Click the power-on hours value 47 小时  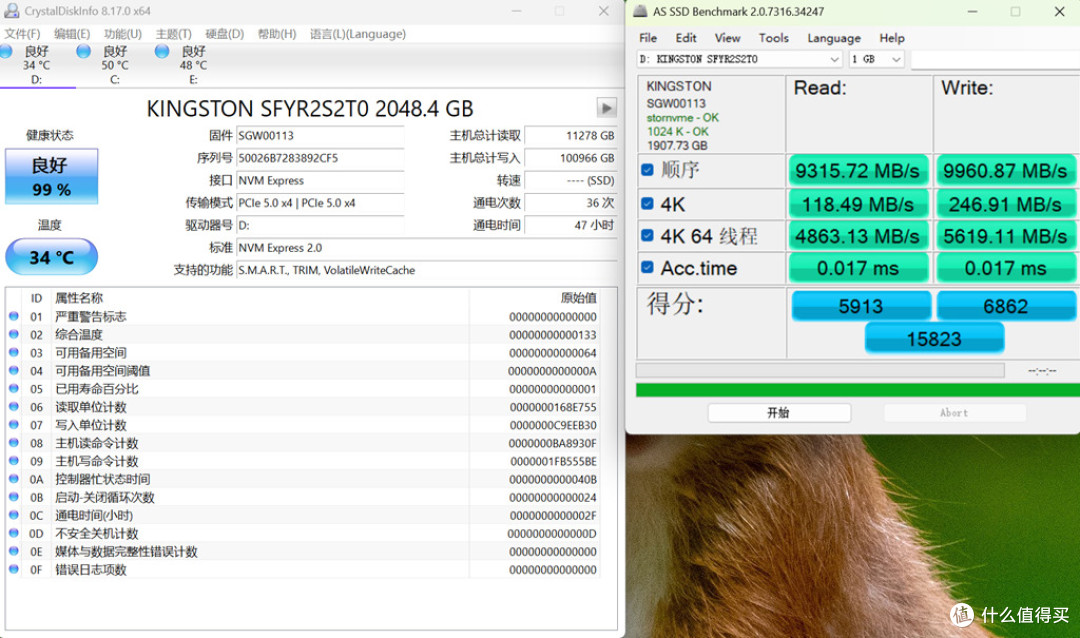pos(570,225)
